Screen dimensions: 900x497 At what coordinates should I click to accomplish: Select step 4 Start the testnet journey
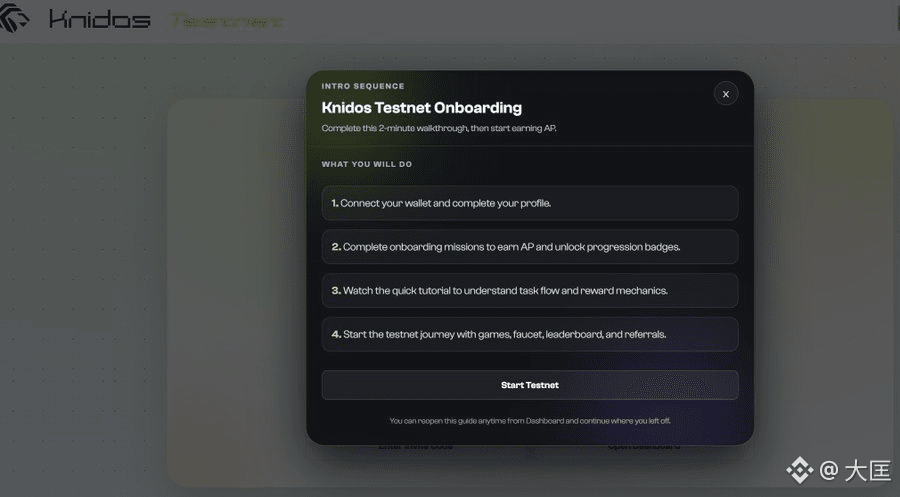pyautogui.click(x=530, y=334)
